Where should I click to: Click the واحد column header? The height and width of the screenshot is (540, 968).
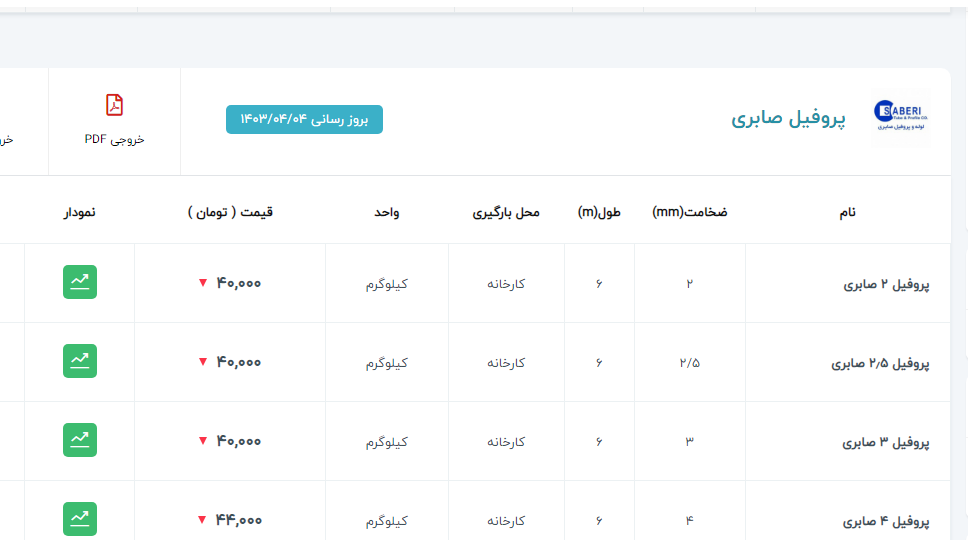pyautogui.click(x=387, y=212)
